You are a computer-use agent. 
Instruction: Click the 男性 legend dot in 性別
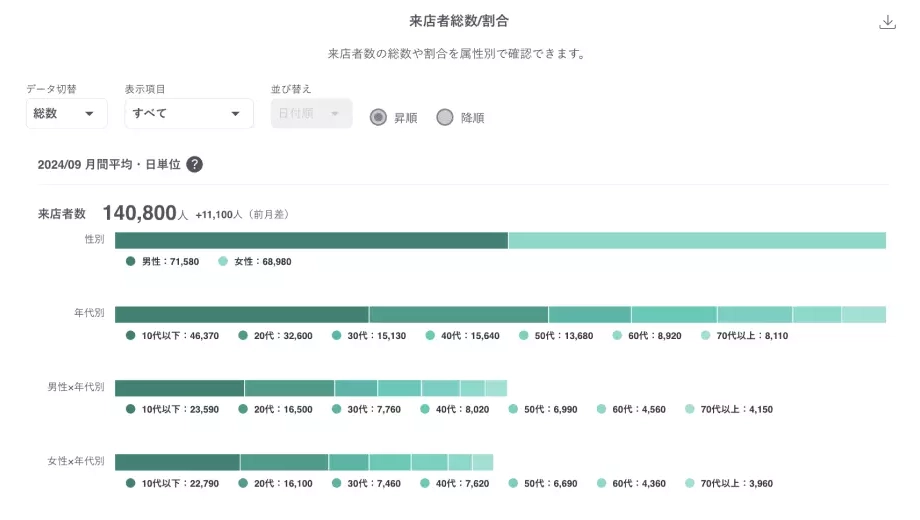130,261
